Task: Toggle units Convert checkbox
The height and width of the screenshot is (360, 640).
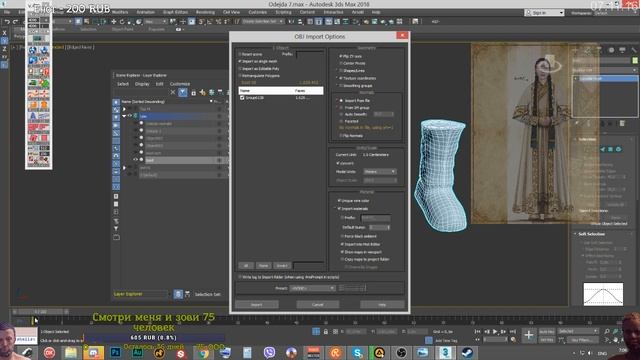Action: coord(338,163)
